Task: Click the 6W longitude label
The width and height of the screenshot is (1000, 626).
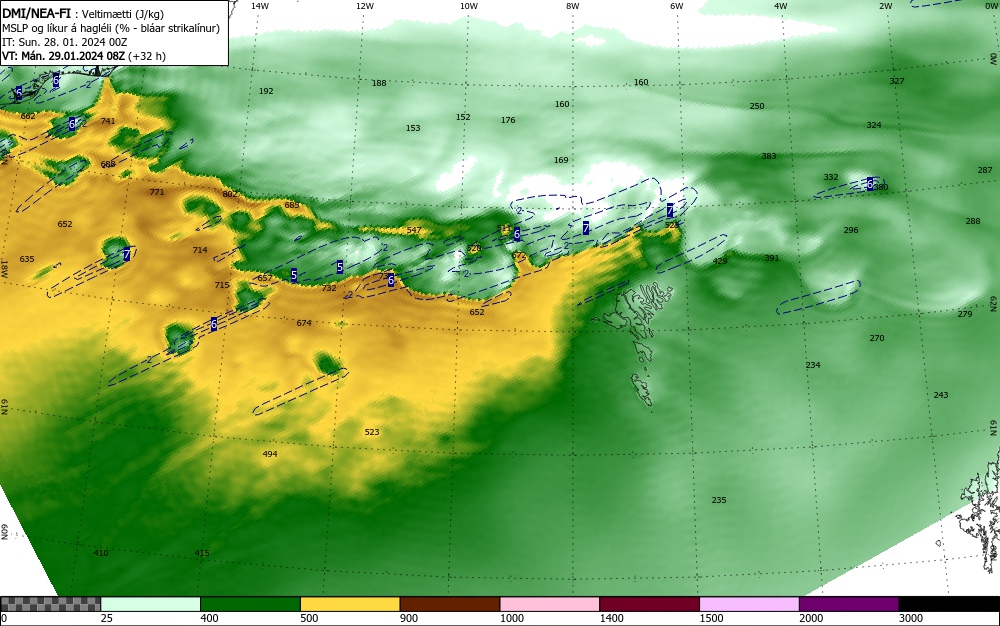Action: tap(677, 6)
